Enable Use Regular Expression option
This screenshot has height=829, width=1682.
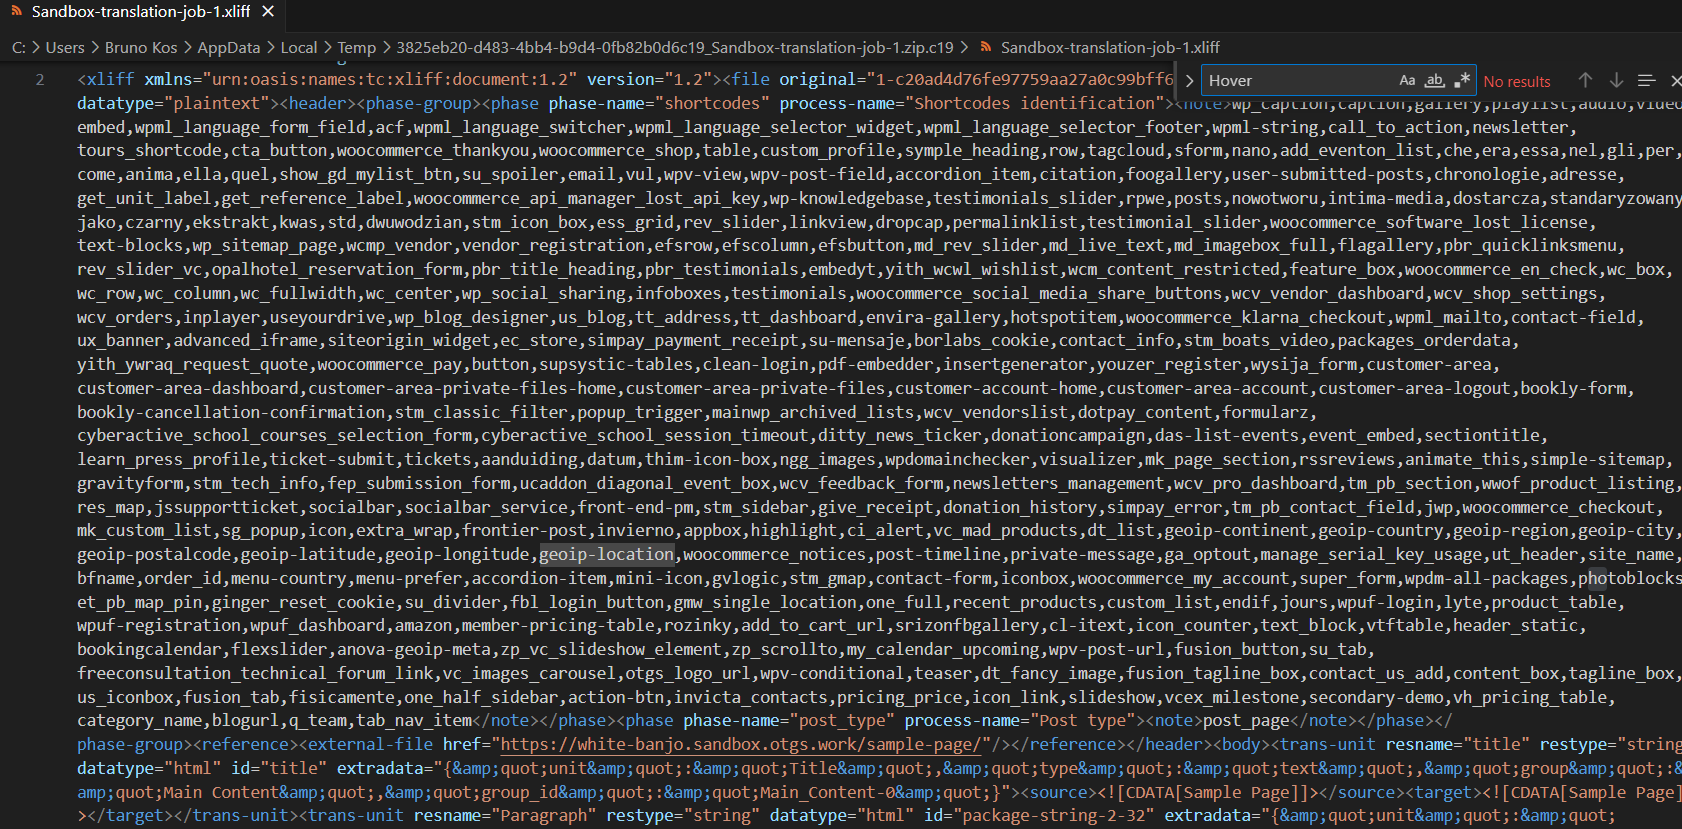[1462, 80]
